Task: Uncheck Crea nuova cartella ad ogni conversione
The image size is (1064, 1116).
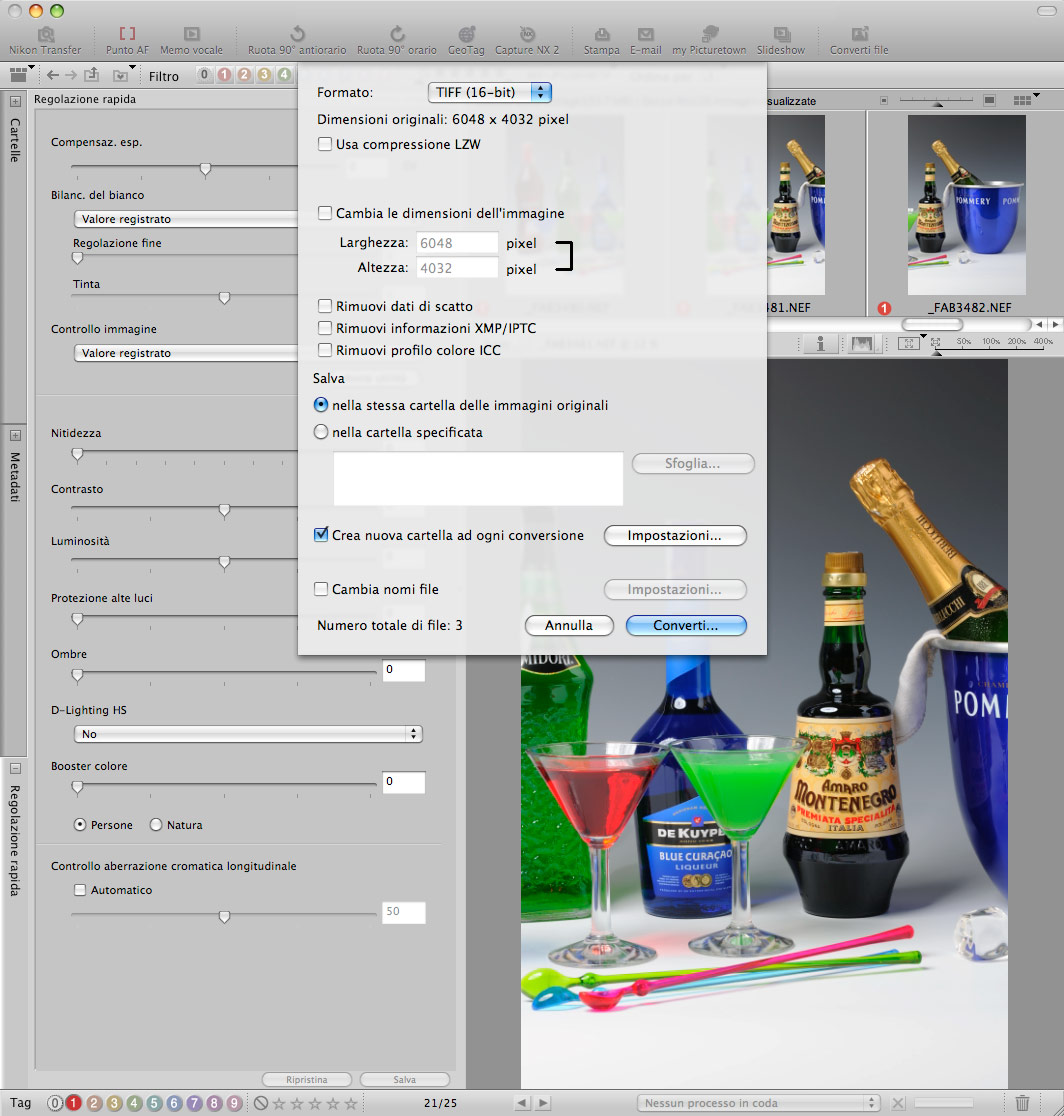Action: [x=321, y=535]
